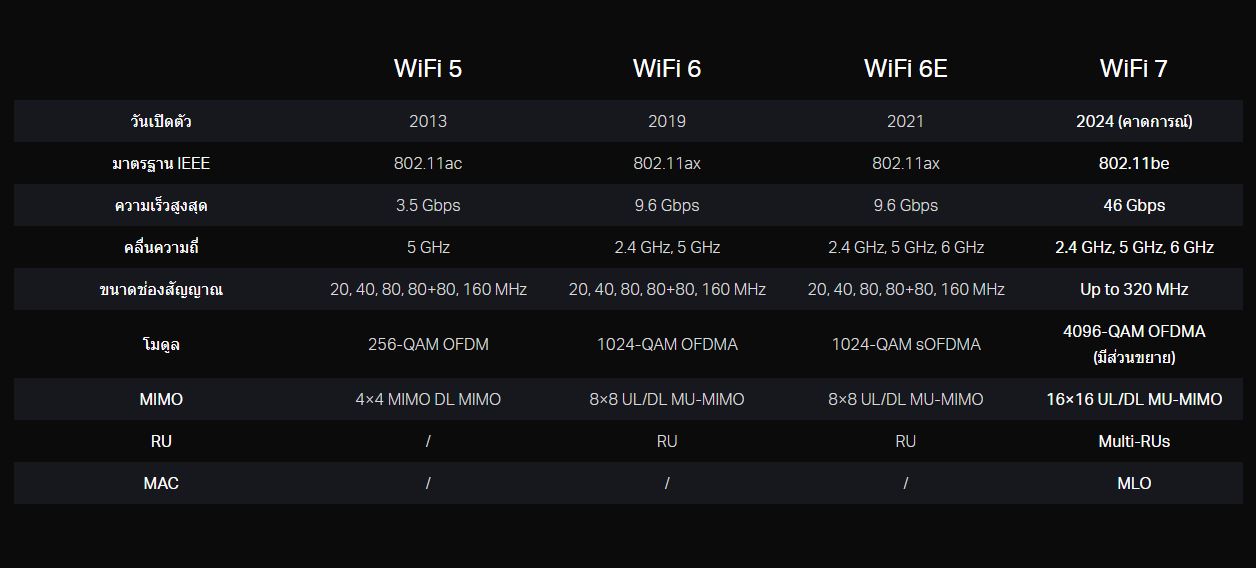
Task: Select the MLO cell
Action: click(1133, 483)
